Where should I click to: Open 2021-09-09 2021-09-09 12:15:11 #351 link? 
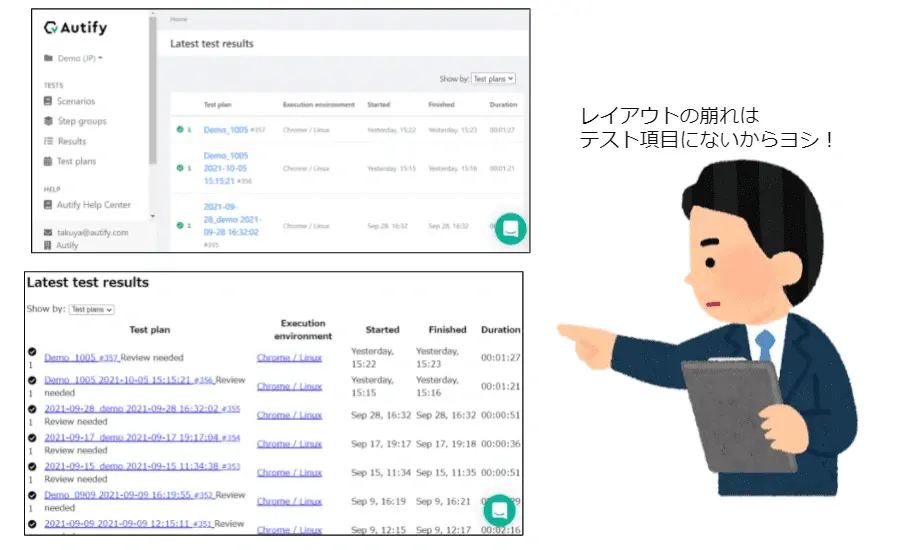click(128, 524)
